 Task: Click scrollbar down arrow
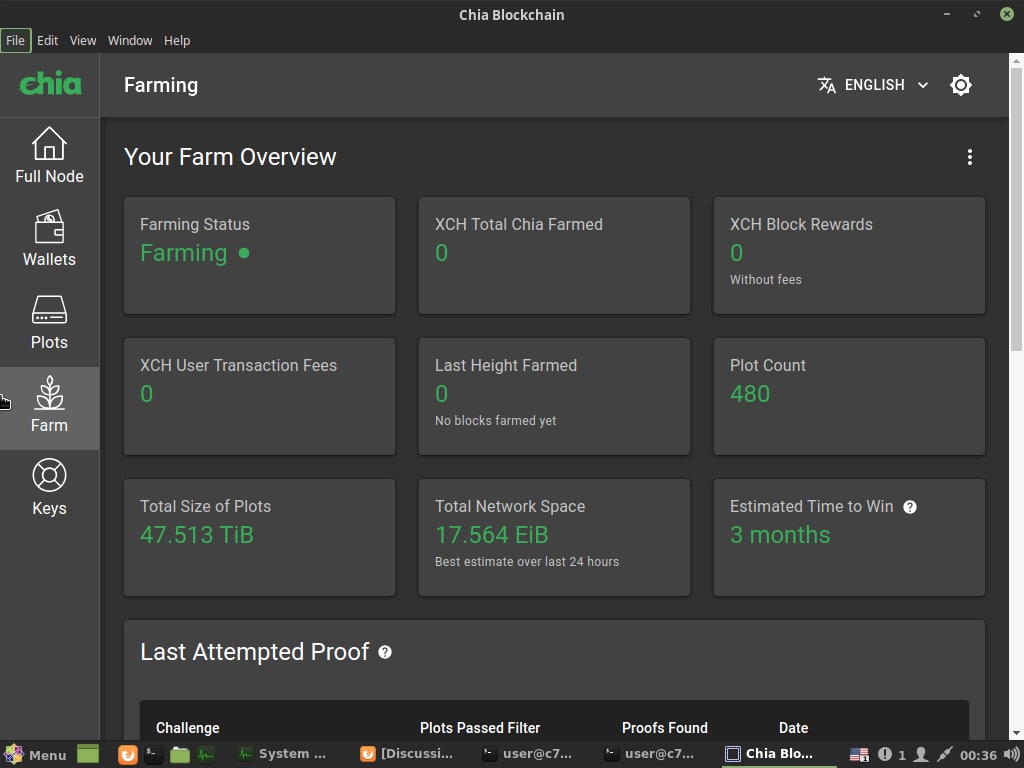point(1016,733)
